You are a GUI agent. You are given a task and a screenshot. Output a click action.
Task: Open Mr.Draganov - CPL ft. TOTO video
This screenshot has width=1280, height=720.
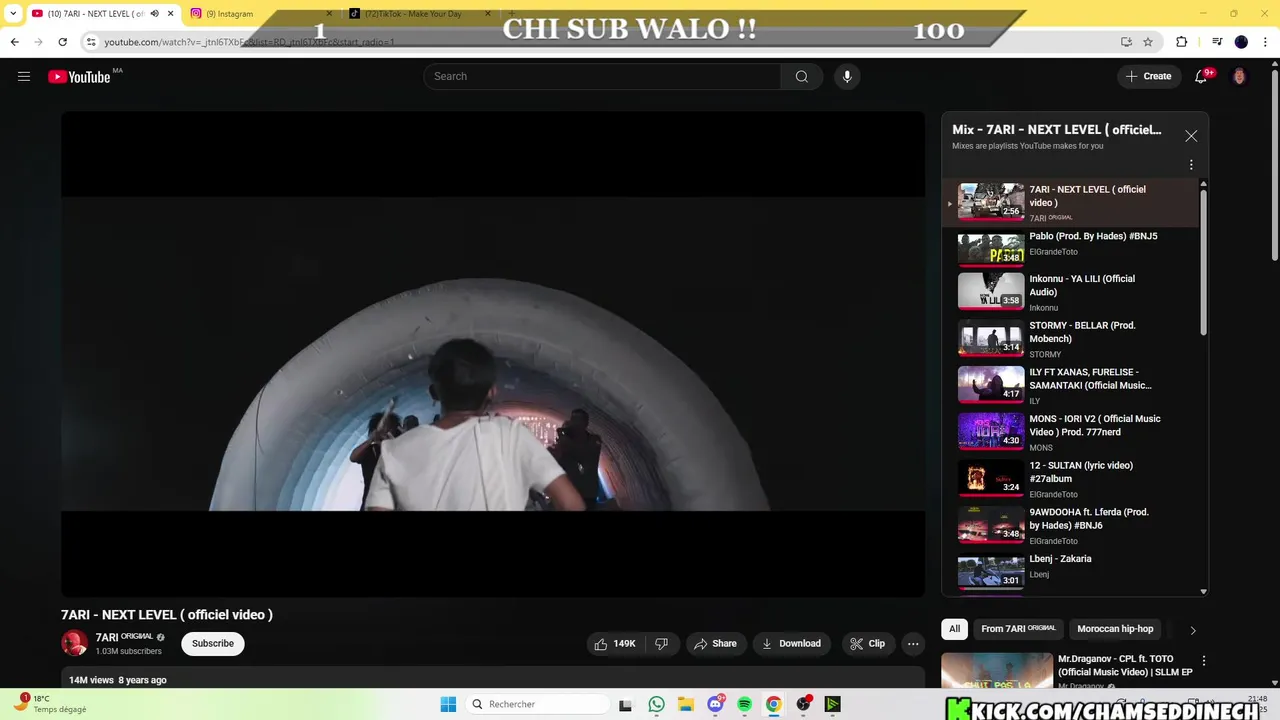click(1125, 666)
